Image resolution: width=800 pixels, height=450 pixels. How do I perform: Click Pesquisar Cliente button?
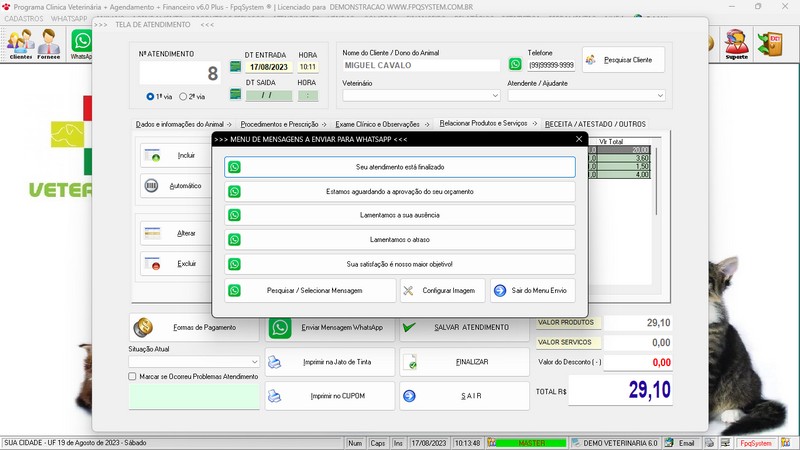tap(623, 61)
